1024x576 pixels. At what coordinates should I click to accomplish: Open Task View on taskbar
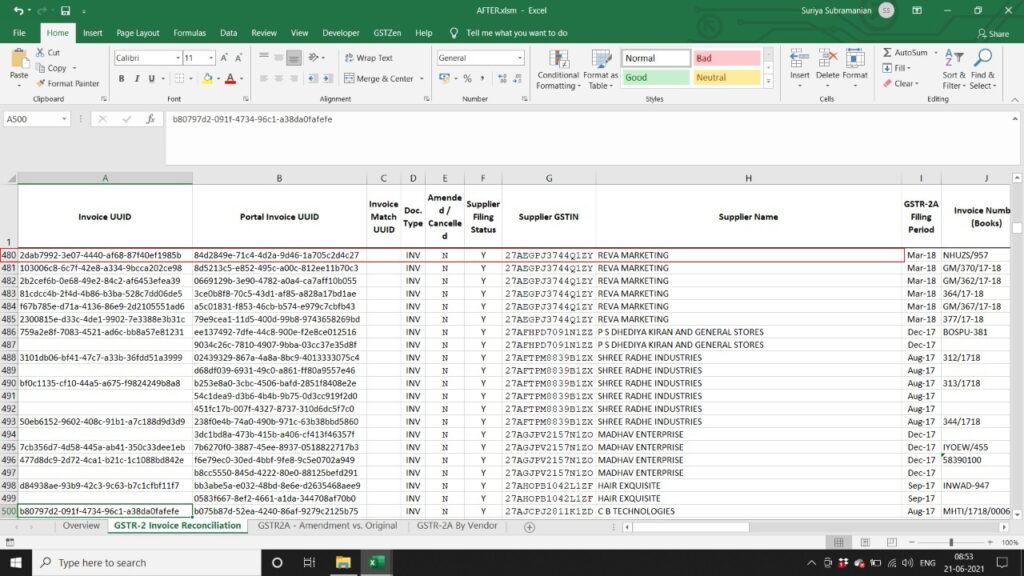(310, 562)
